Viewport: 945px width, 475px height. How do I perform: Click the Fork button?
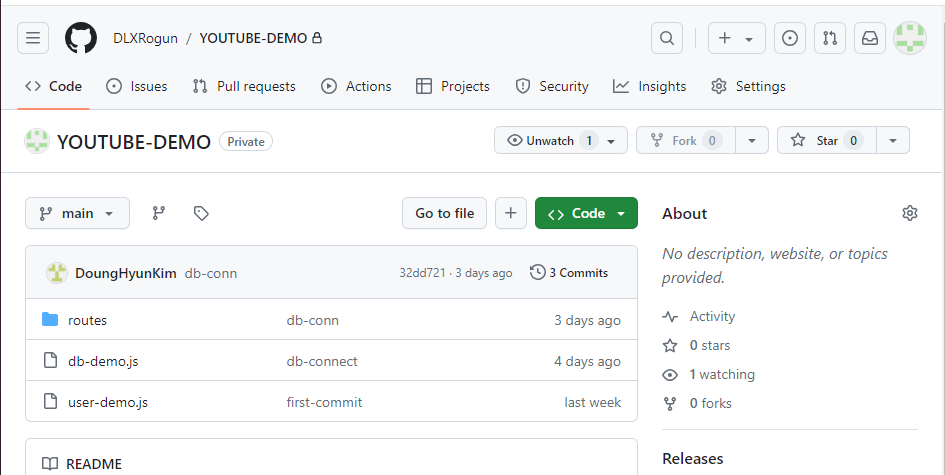pos(686,140)
